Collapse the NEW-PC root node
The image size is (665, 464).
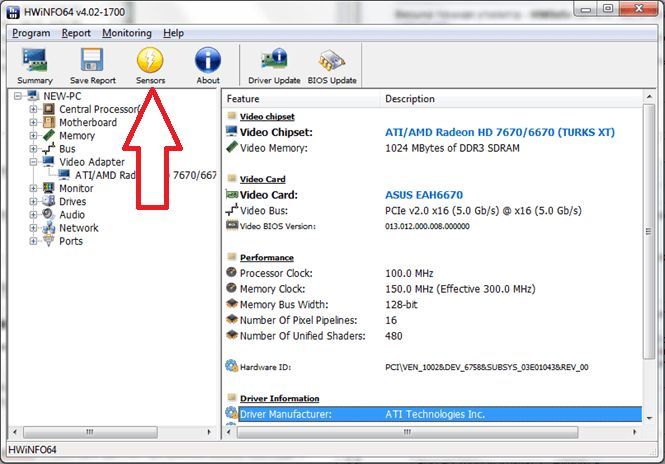point(17,96)
